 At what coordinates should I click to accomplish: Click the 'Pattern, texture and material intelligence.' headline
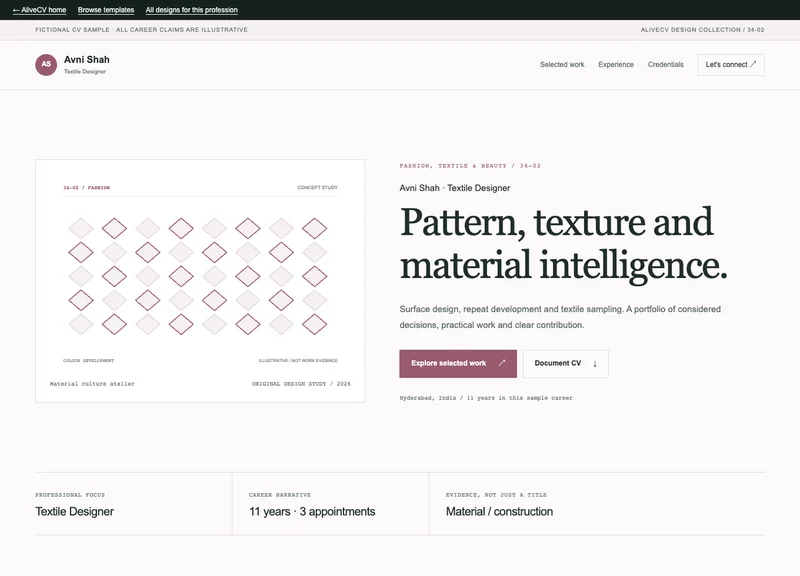tap(563, 243)
